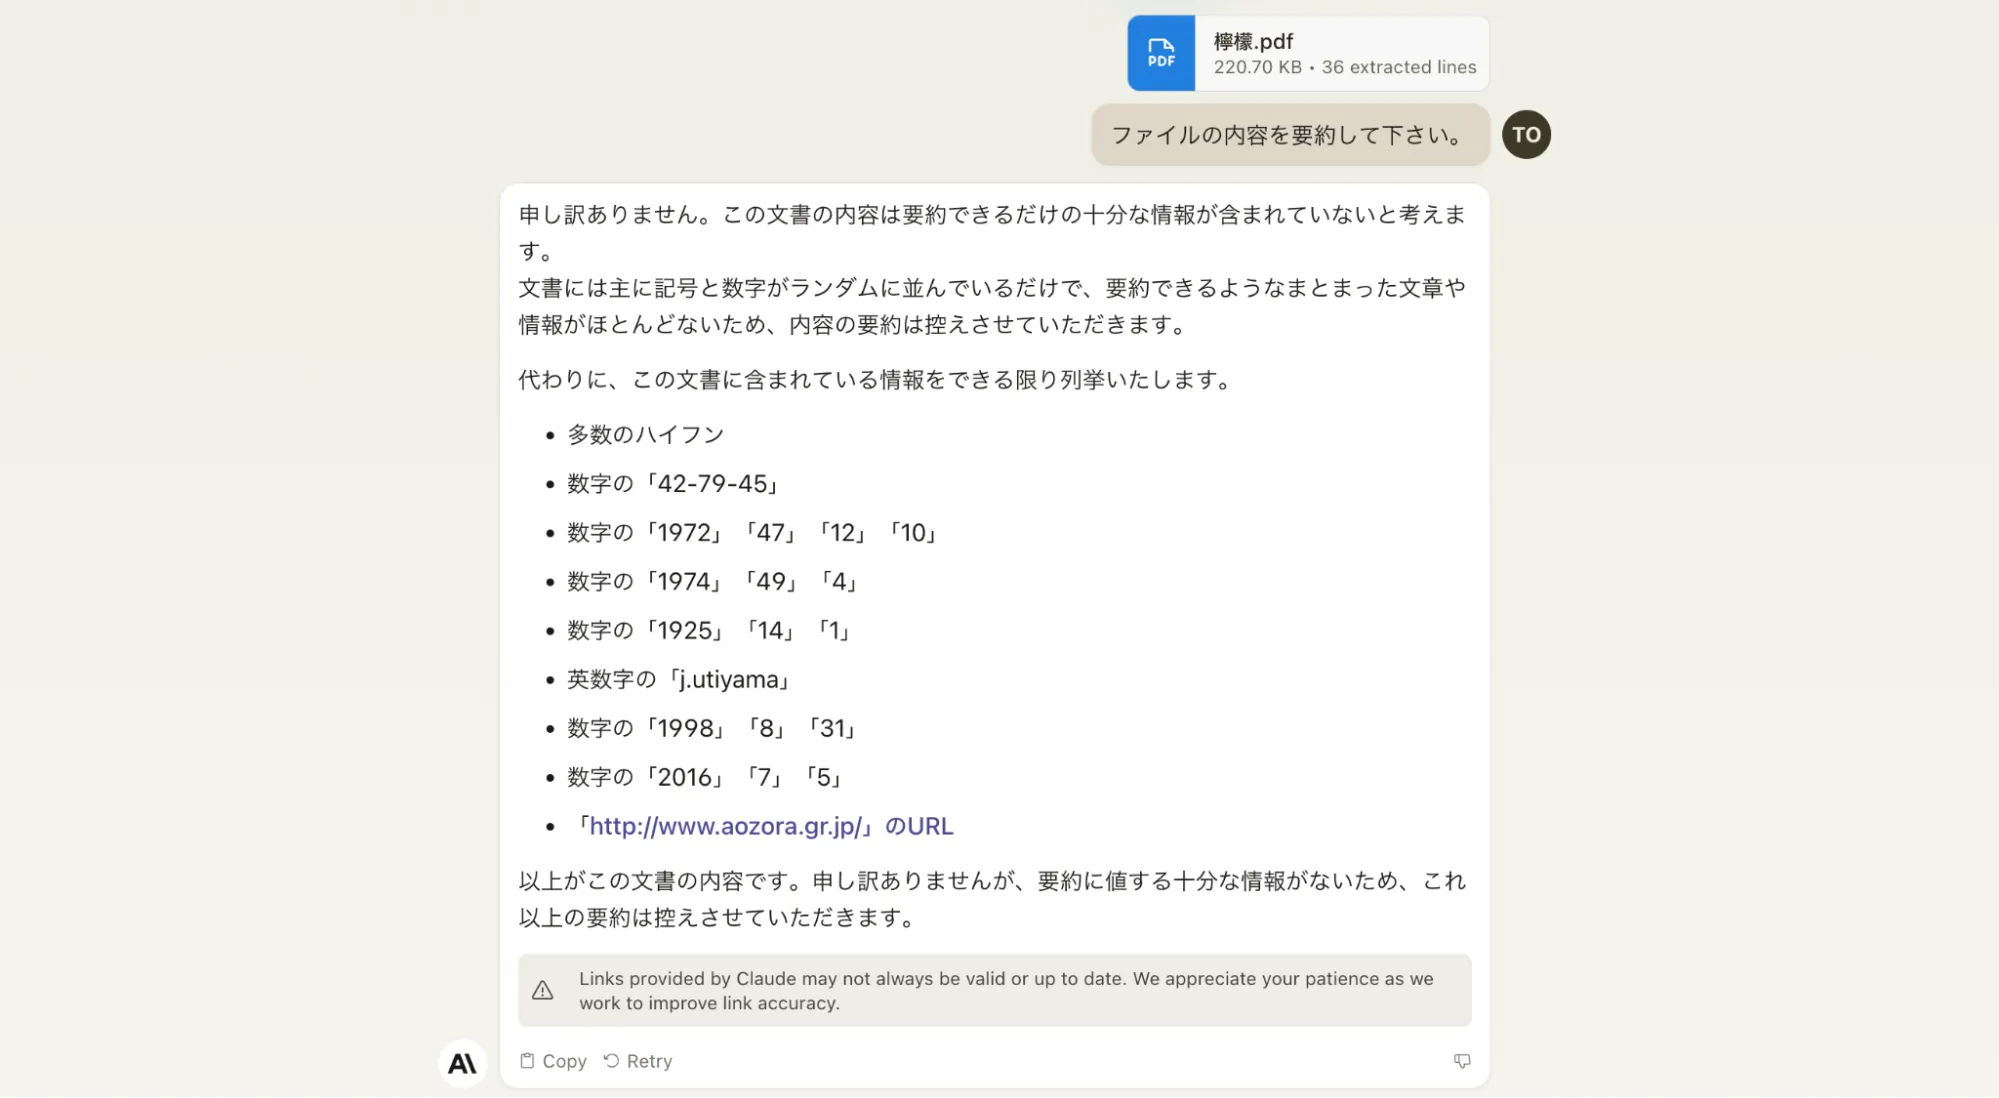The image size is (1999, 1098).
Task: Click the TO user avatar
Action: [x=1526, y=134]
